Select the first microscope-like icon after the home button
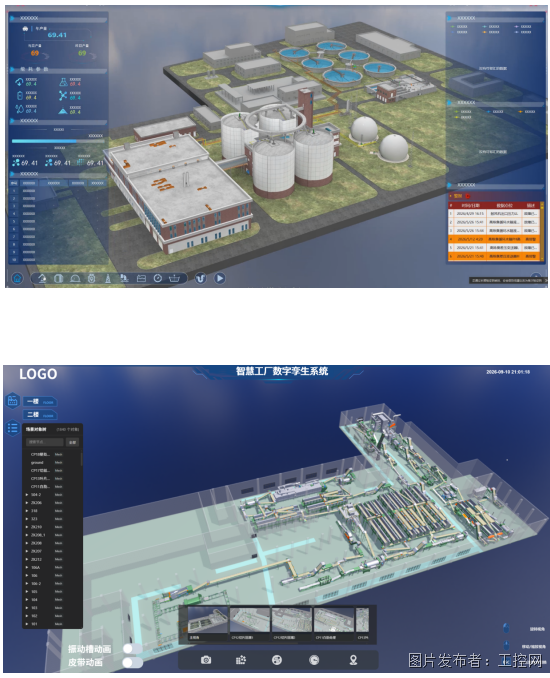 [42, 278]
